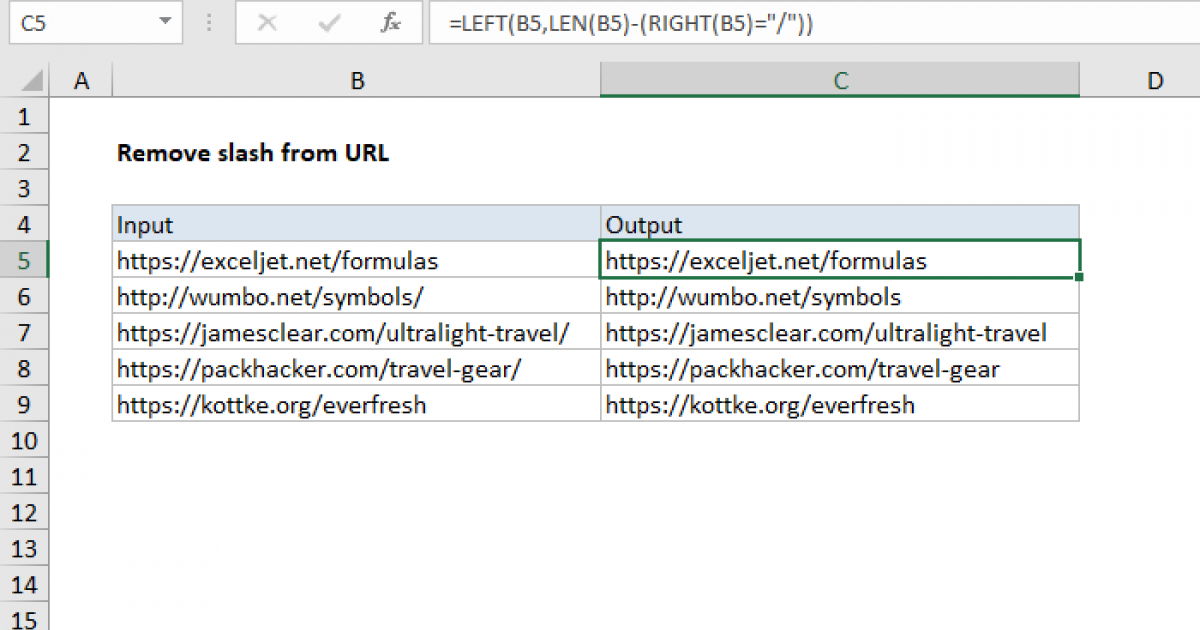Open the Name Box dropdown arrow
Image resolution: width=1200 pixels, height=630 pixels.
pos(163,23)
